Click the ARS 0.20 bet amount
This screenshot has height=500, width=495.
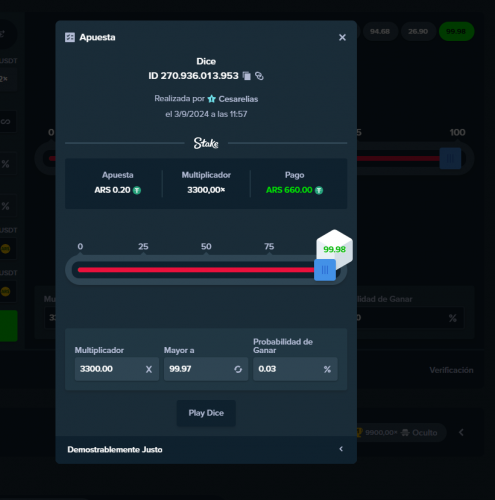coord(112,190)
